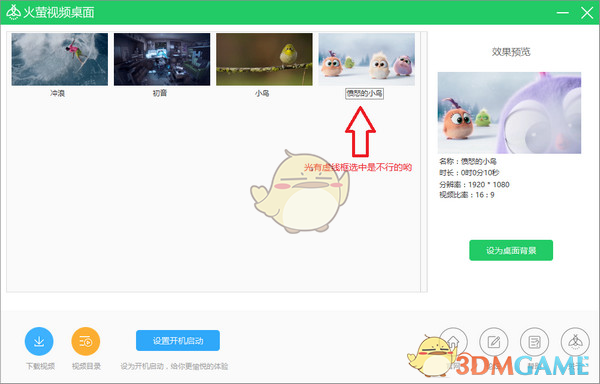This screenshot has width=600, height=384.
Task: Click the firefly logo in the title bar
Action: [13, 12]
